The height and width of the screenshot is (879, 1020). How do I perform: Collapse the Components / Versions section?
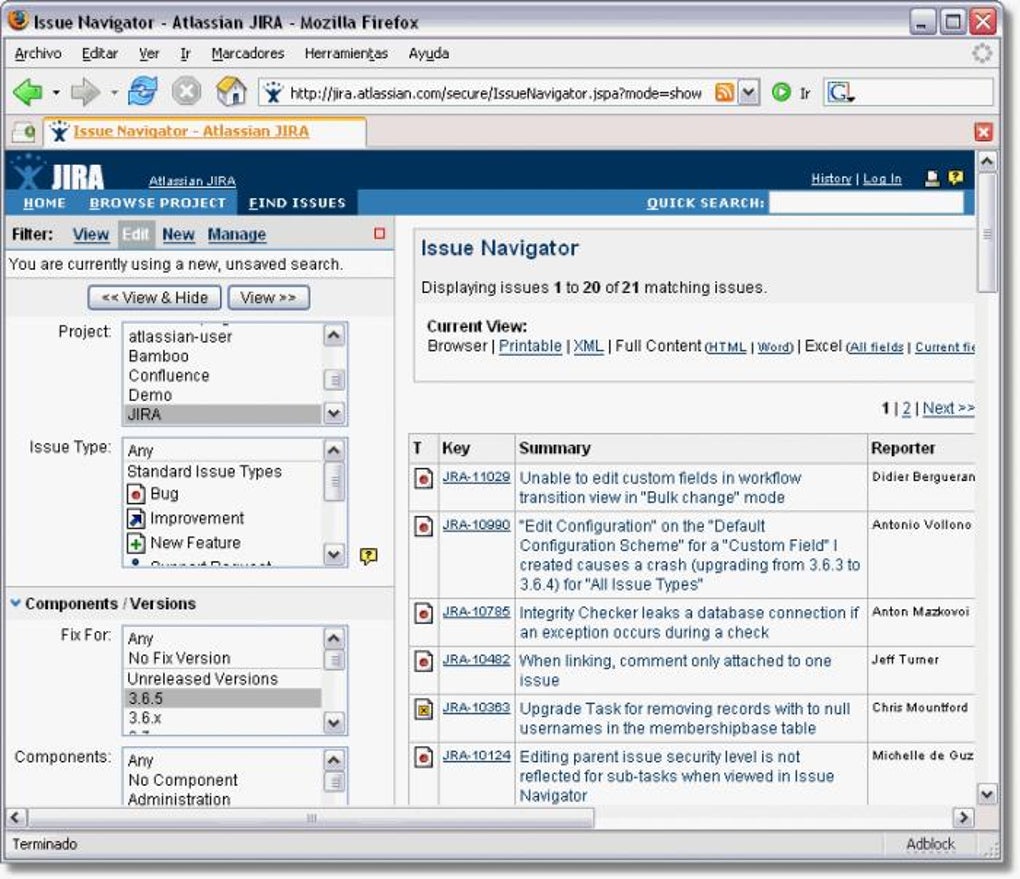click(x=16, y=603)
